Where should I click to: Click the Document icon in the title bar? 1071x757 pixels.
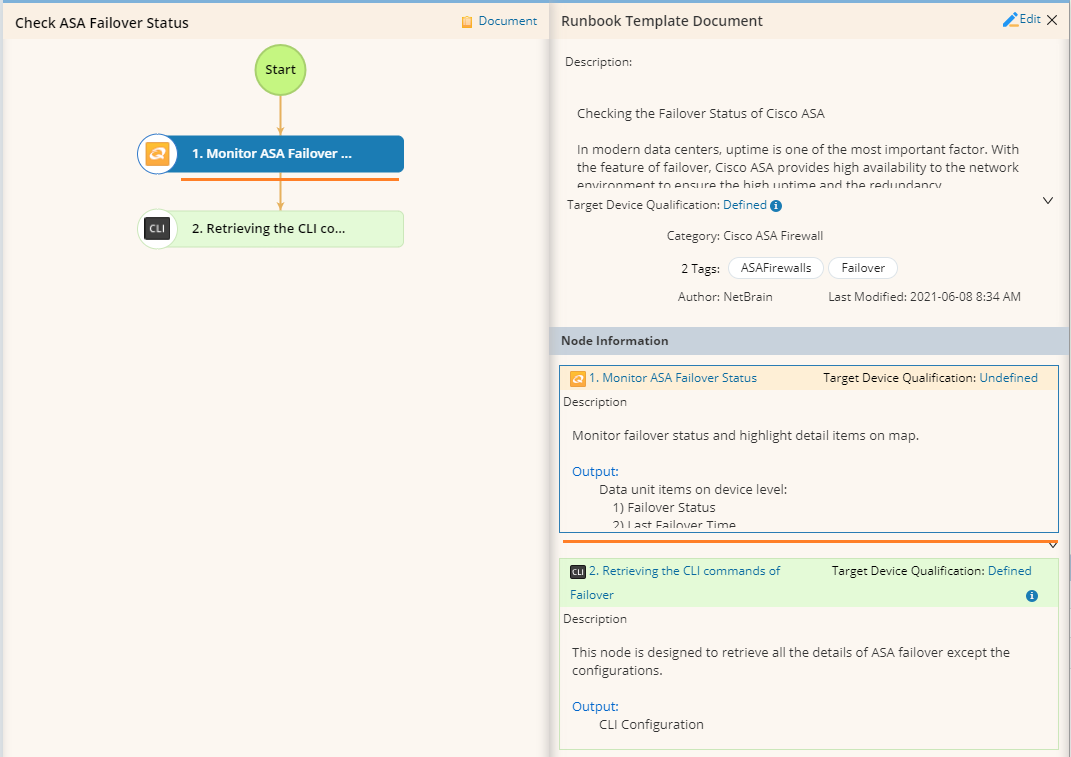465,20
